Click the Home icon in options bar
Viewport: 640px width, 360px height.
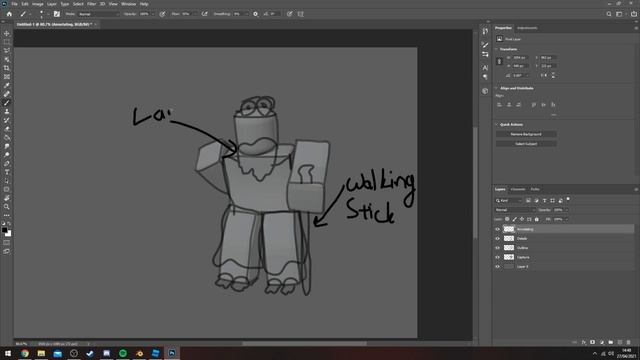[x=9, y=14]
